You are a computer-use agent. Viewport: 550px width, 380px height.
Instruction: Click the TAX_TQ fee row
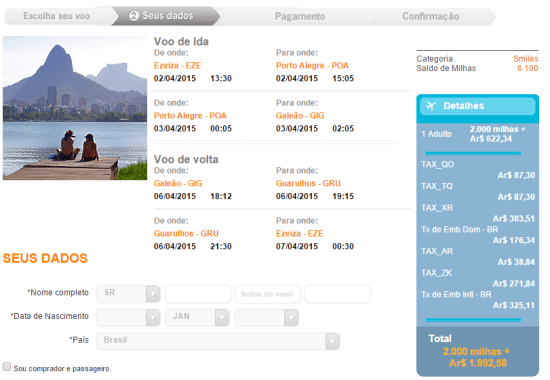478,192
